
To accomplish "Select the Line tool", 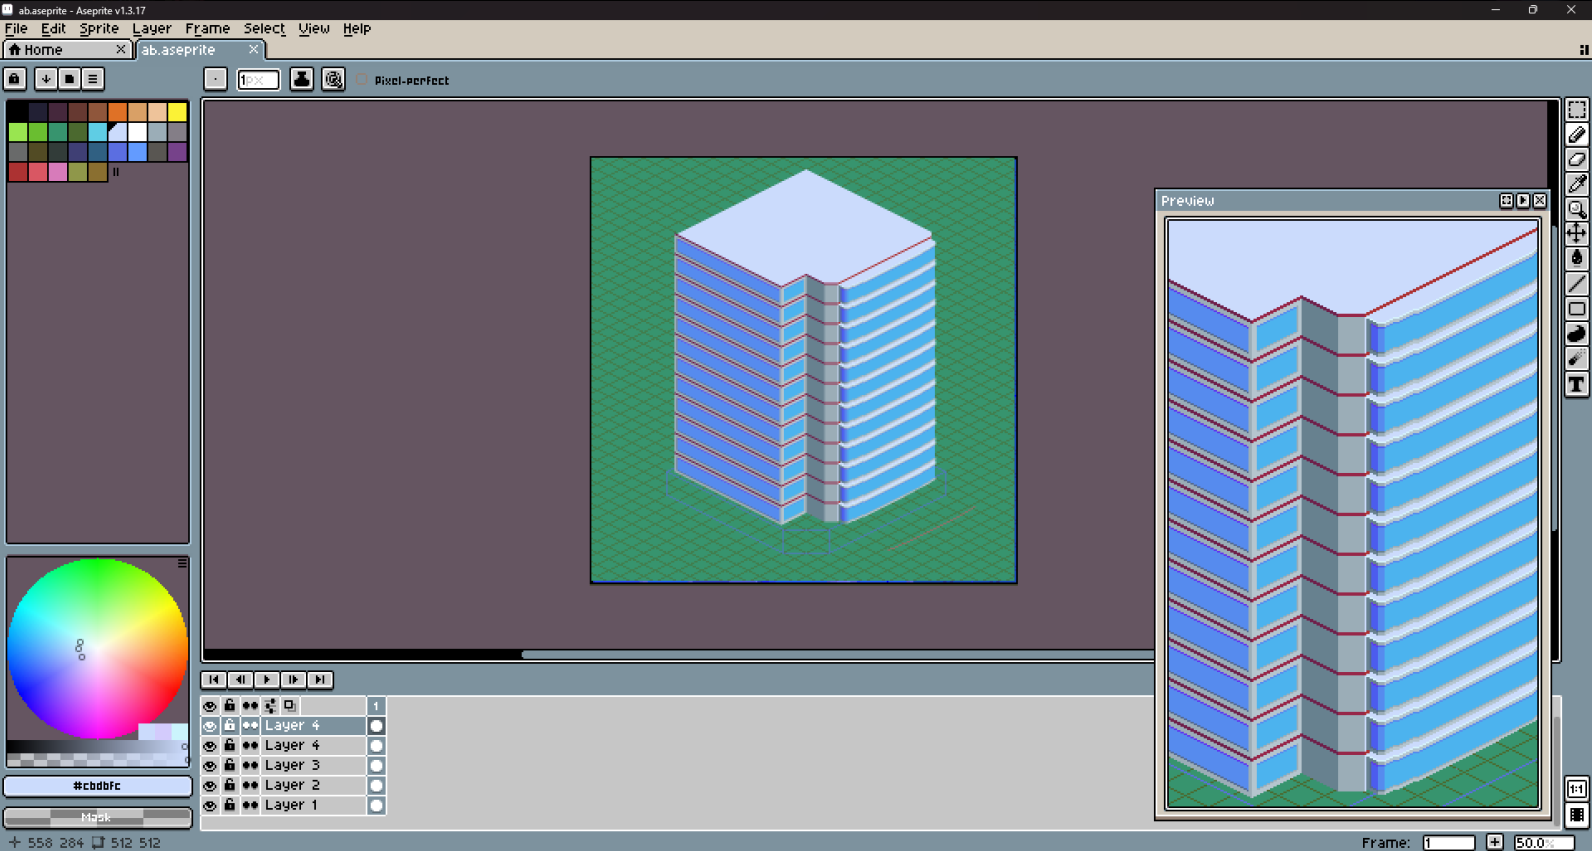I will click(1577, 285).
